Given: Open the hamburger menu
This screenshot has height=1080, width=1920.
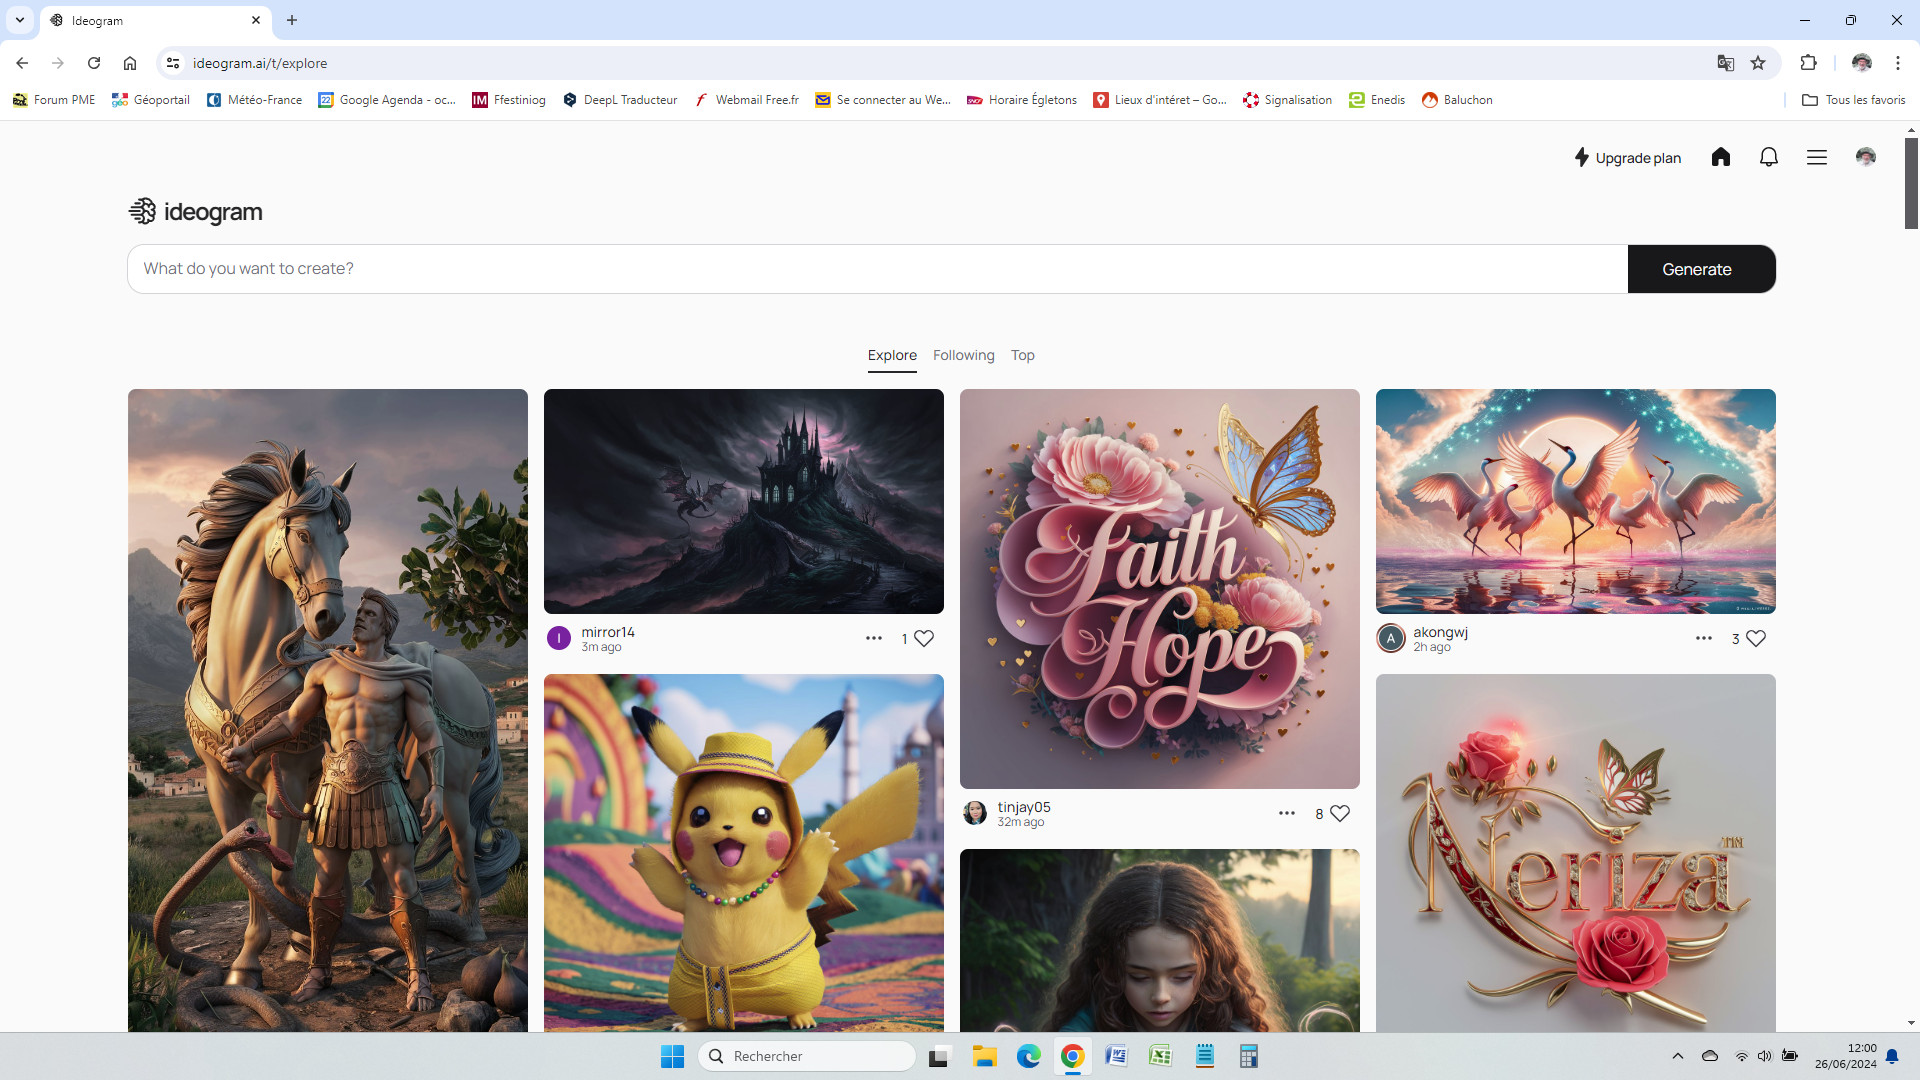Looking at the screenshot, I should (x=1817, y=157).
